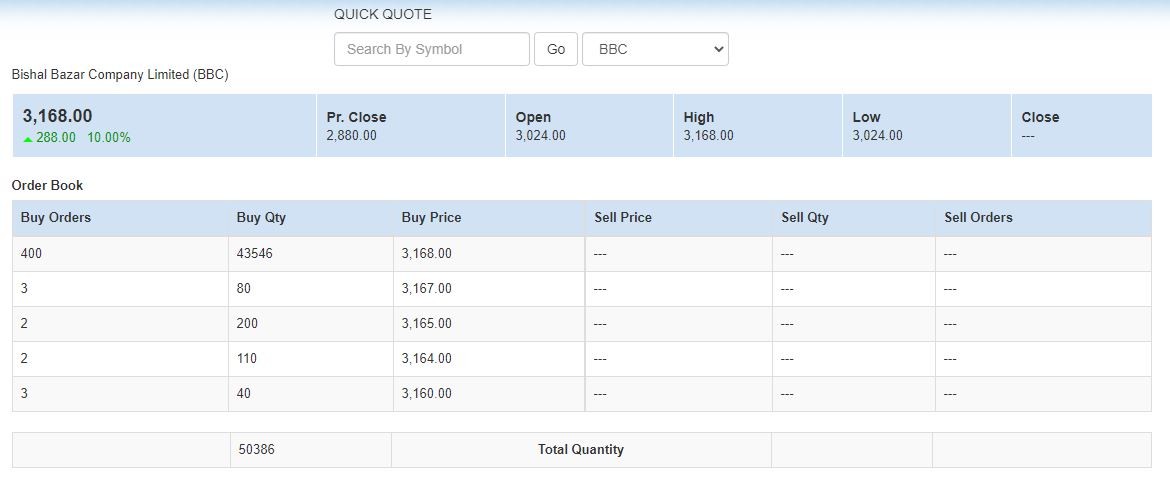Screen dimensions: 1170x480
Task: Click the last price 3,168.00 in the summary bar
Action: click(57, 116)
